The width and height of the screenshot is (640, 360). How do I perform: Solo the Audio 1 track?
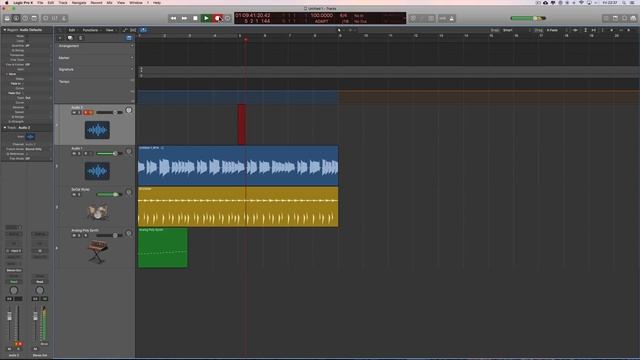79,153
